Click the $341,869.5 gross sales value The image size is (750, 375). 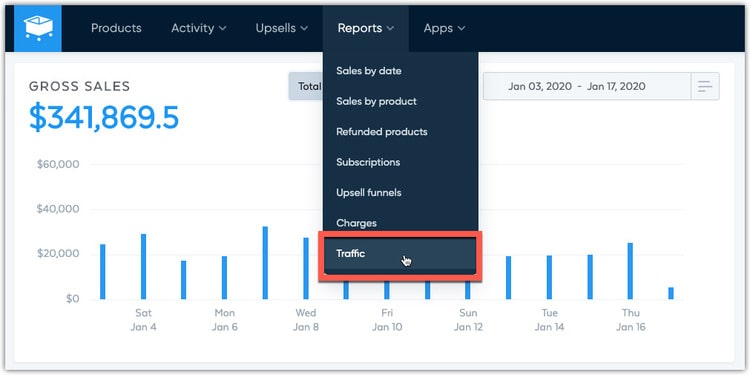click(104, 118)
